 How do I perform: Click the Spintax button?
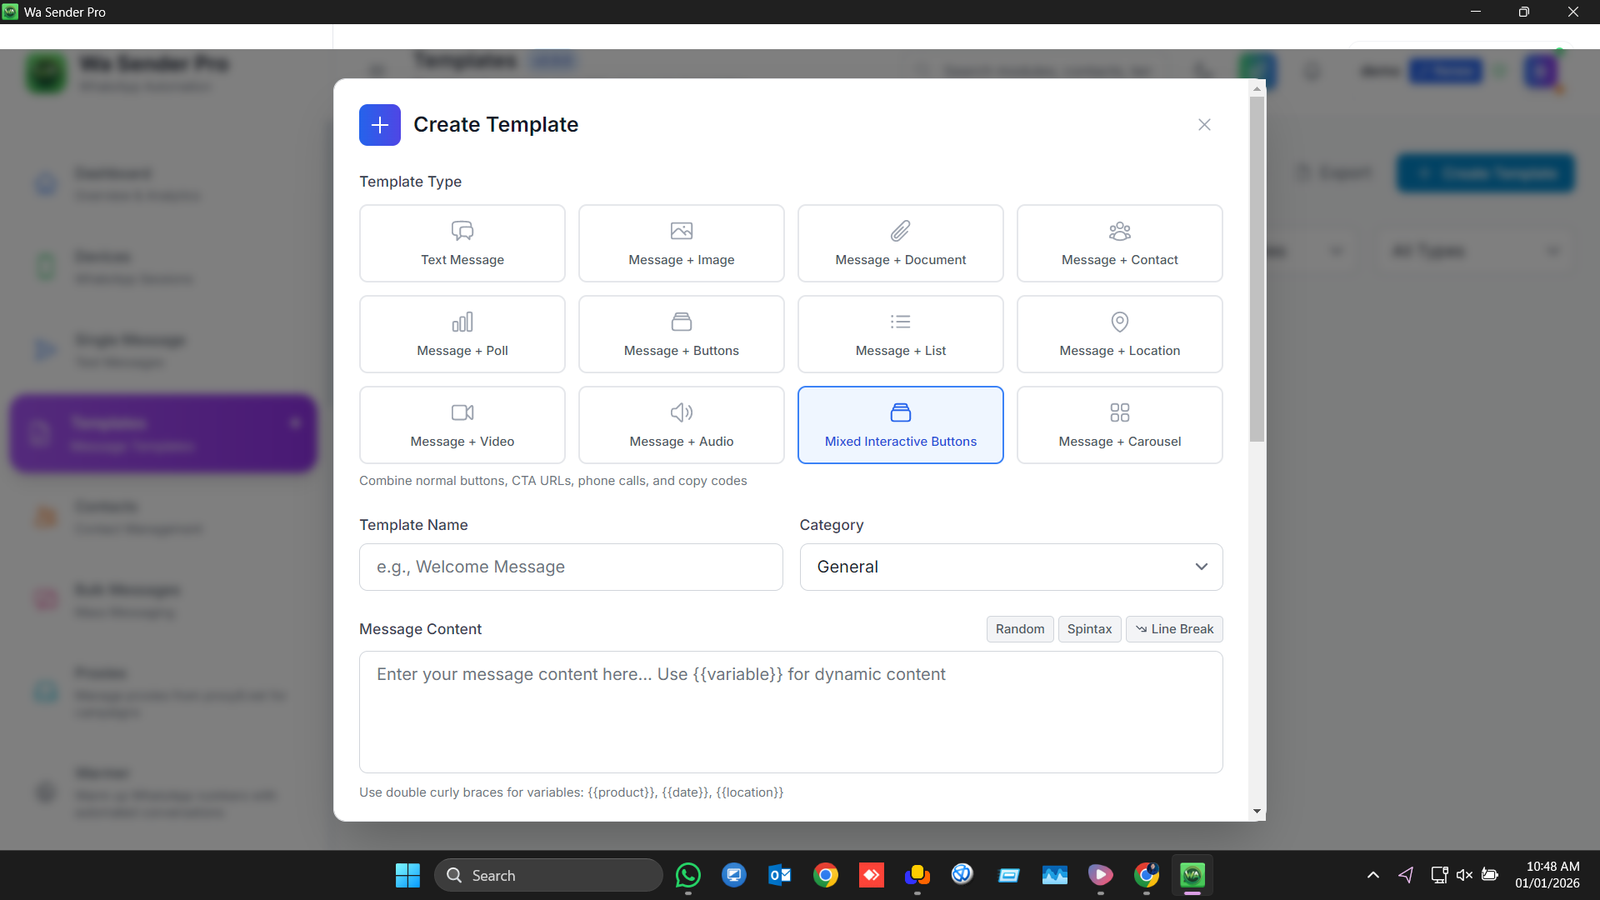1089,628
